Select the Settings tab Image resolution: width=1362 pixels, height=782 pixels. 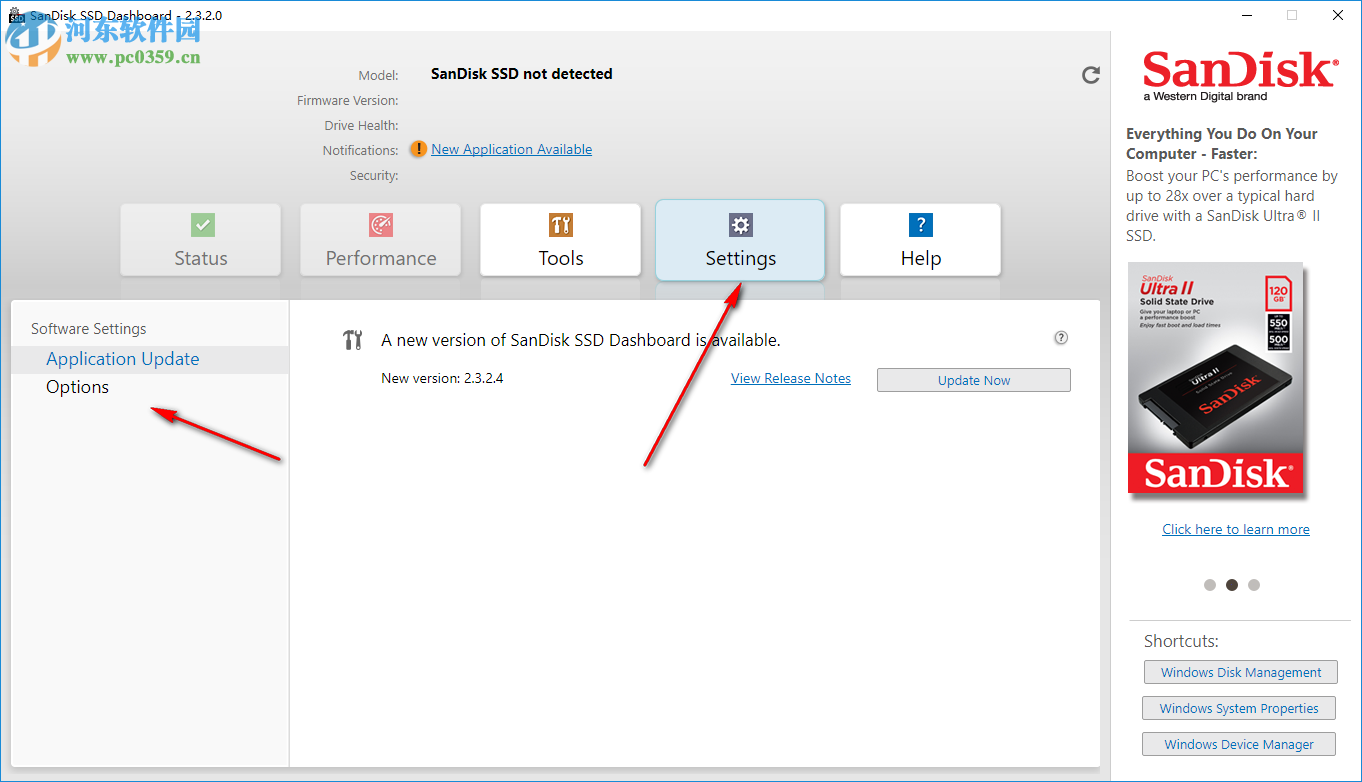point(740,240)
